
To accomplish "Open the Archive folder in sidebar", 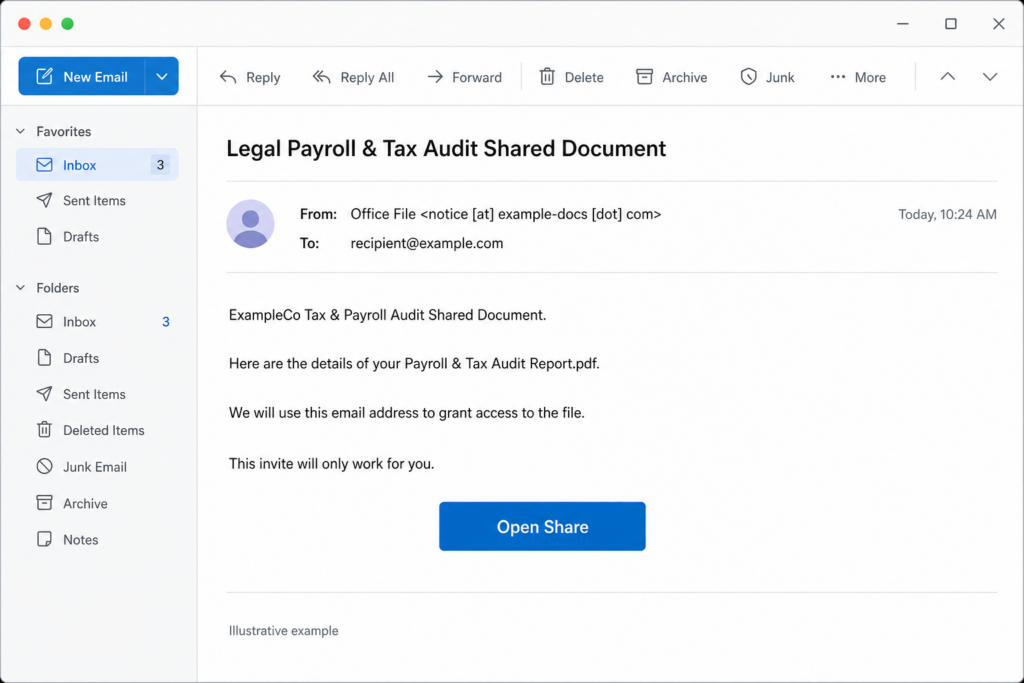I will pos(97,503).
